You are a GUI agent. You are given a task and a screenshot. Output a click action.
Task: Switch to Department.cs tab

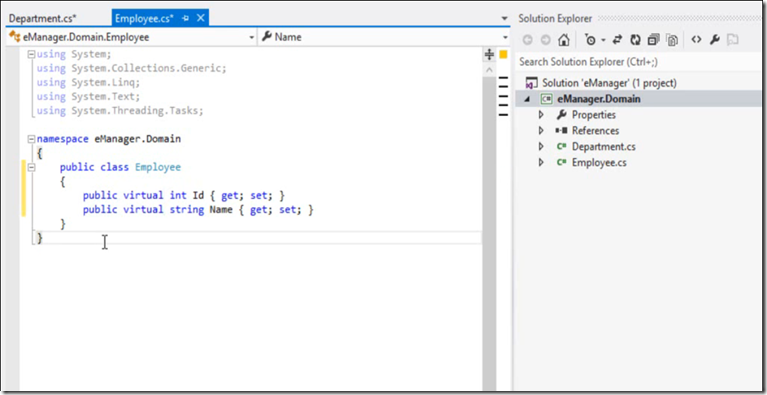tap(43, 19)
